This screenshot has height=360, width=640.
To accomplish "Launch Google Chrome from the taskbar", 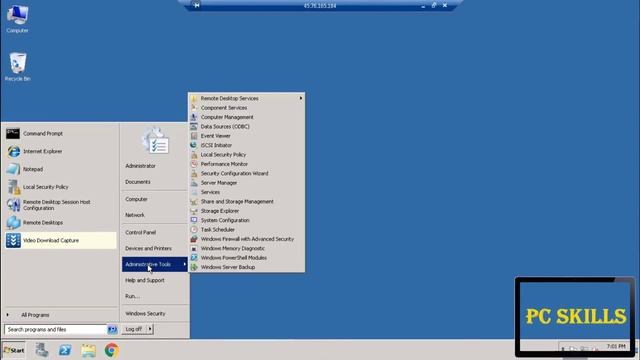I will (112, 350).
